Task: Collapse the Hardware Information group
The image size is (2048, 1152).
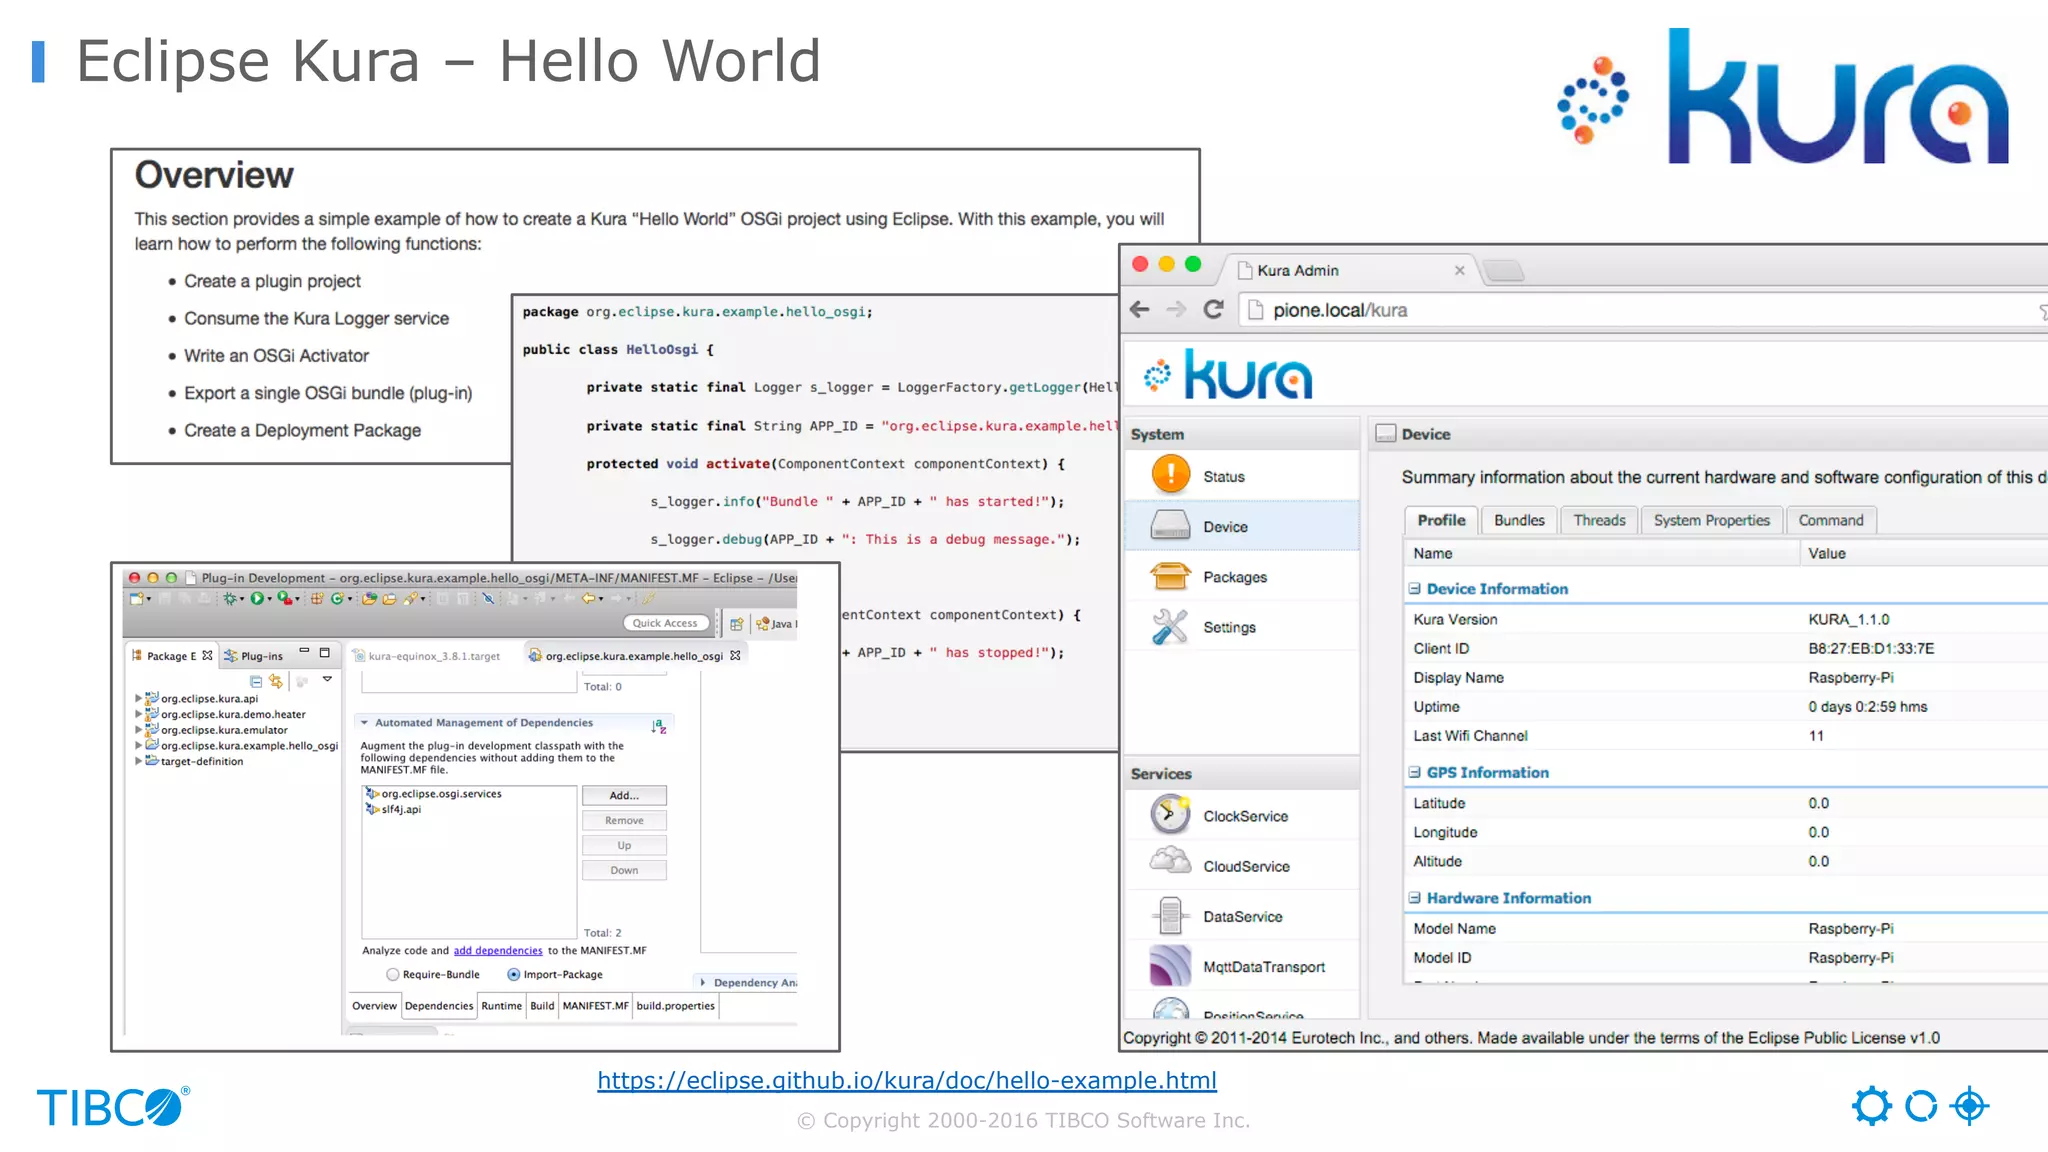Action: tap(1414, 898)
